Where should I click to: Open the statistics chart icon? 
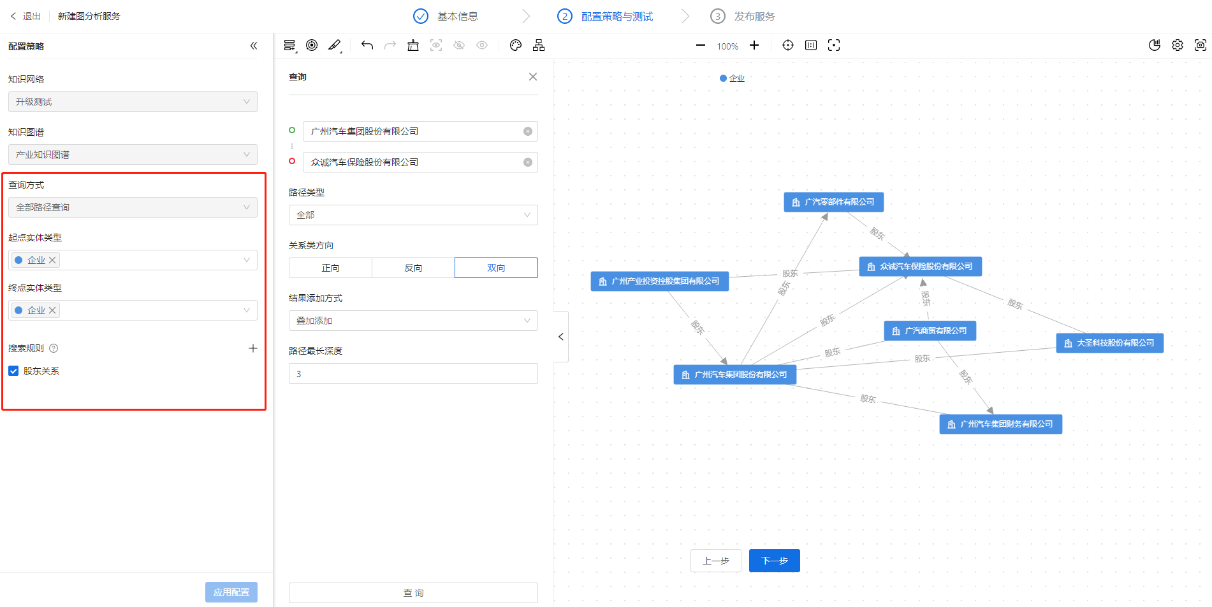(x=1155, y=45)
